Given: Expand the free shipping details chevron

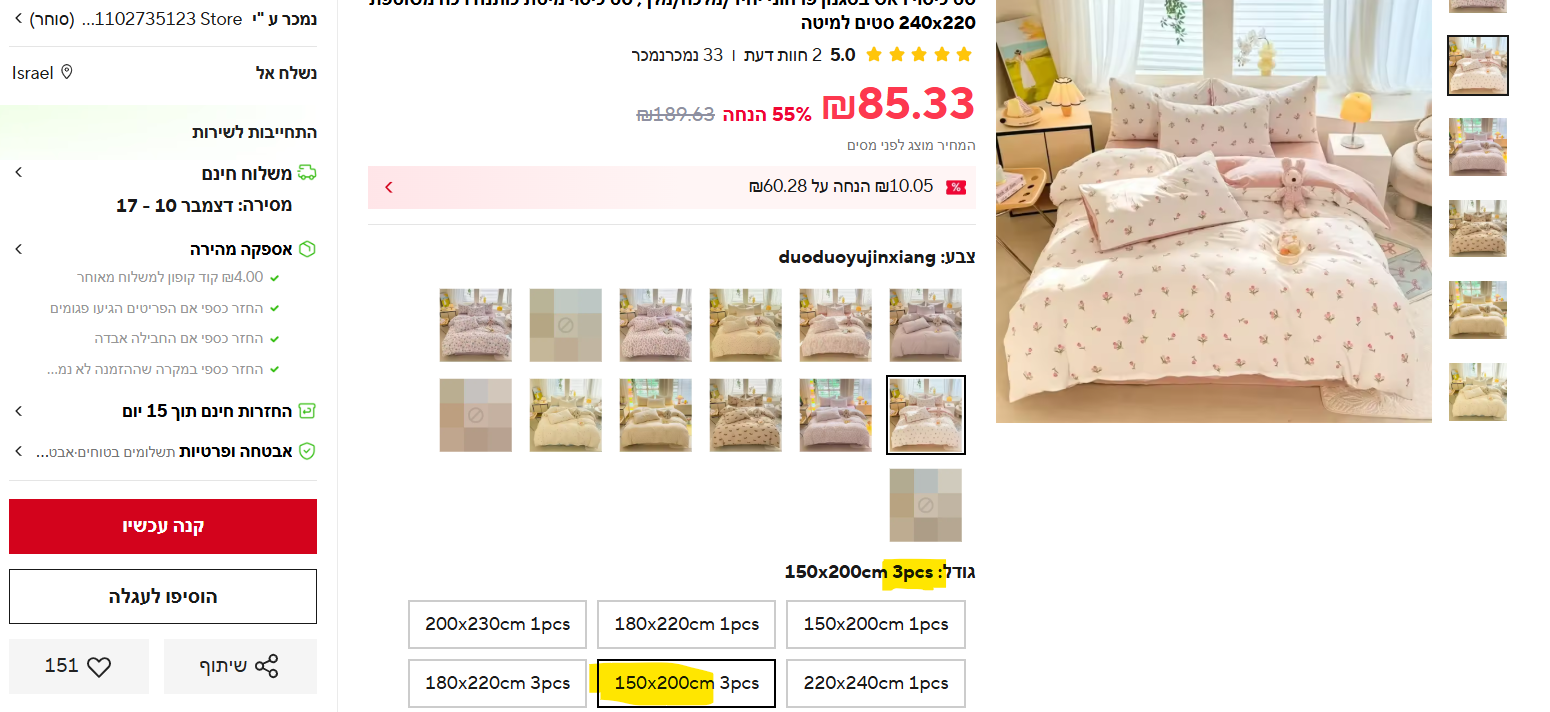Looking at the screenshot, I should click(18, 173).
